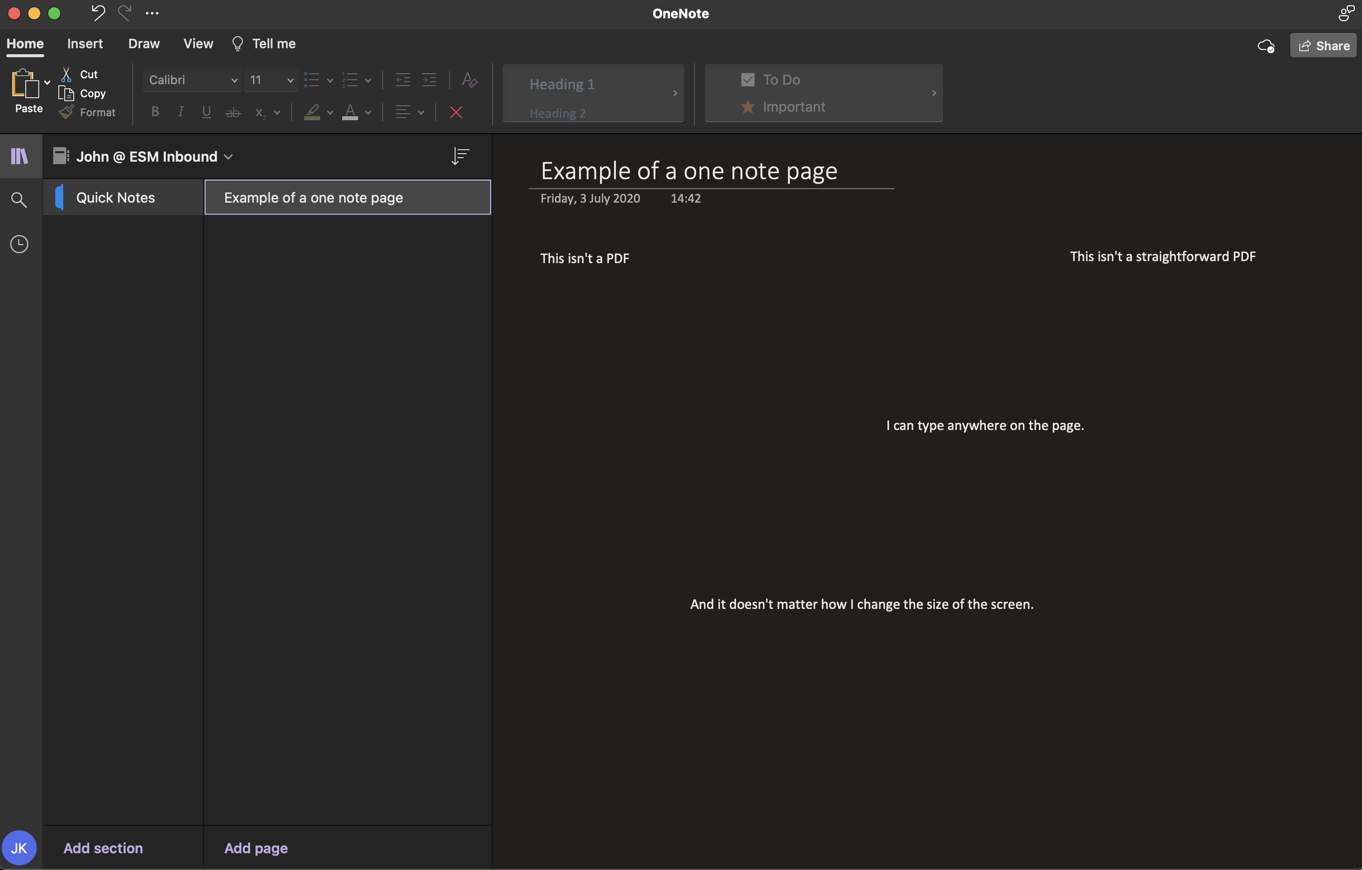
Task: Click the sort pages icon
Action: pyautogui.click(x=460, y=157)
